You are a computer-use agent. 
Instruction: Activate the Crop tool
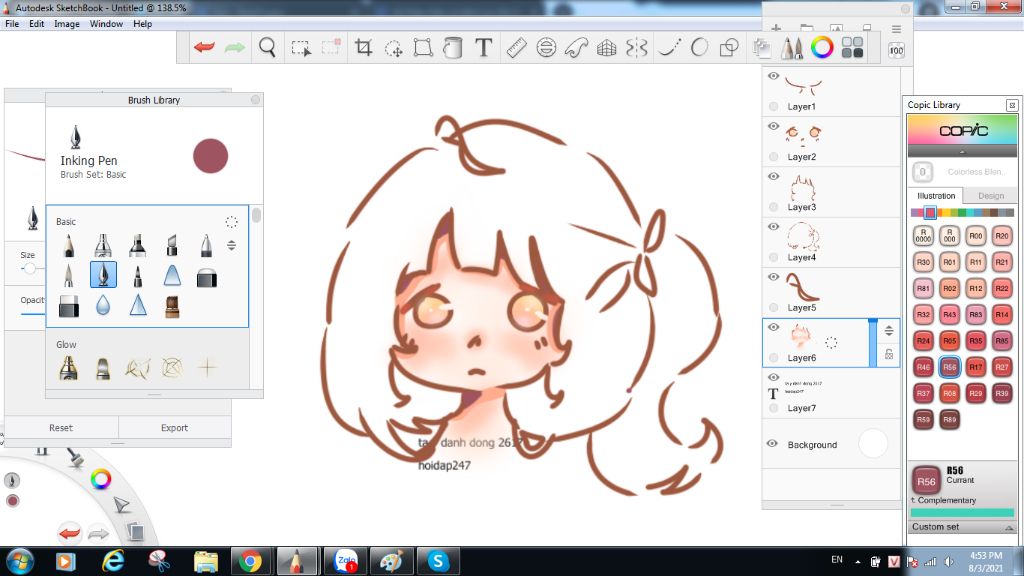pyautogui.click(x=363, y=48)
